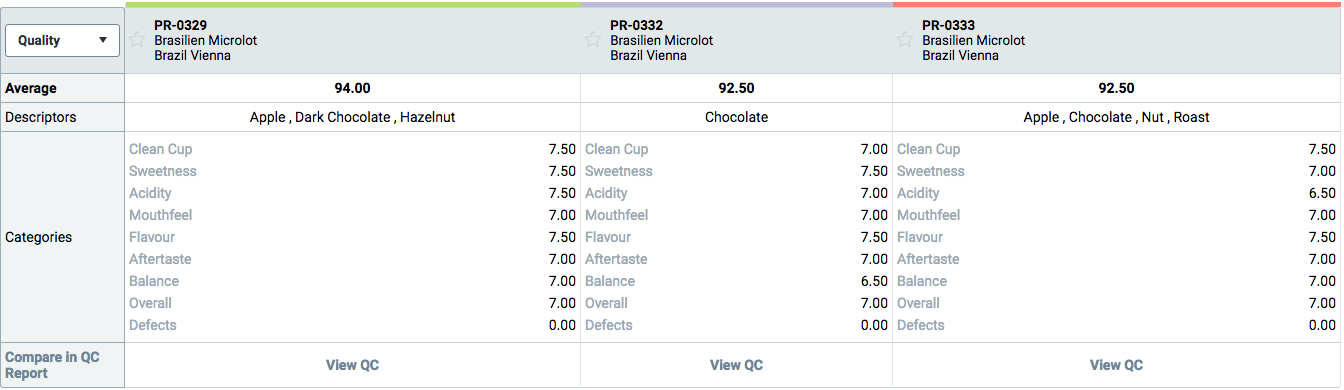1344x390 pixels.
Task: Open the Quality dropdown selector
Action: click(62, 40)
